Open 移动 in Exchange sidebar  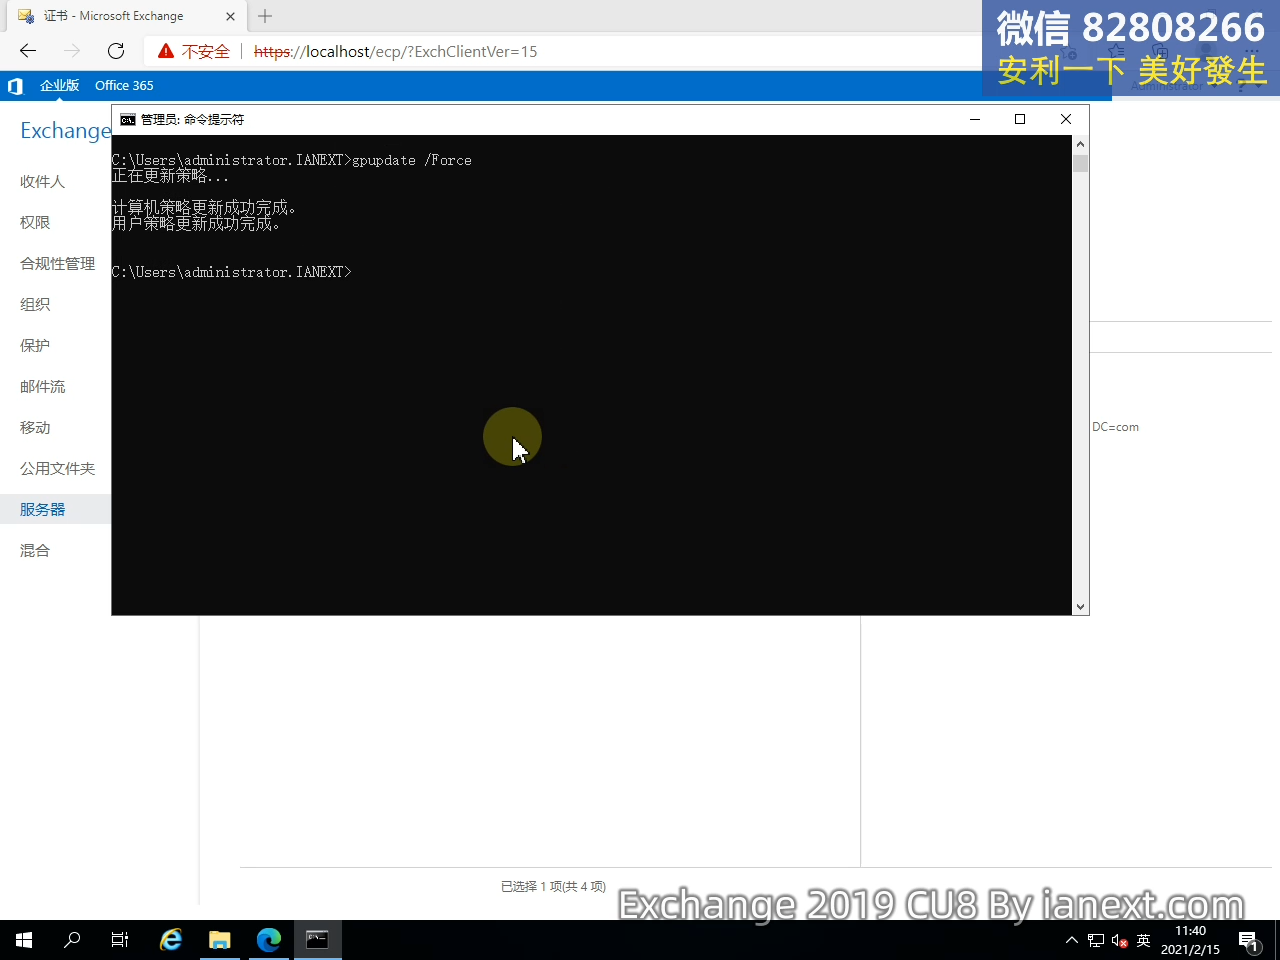click(x=35, y=427)
